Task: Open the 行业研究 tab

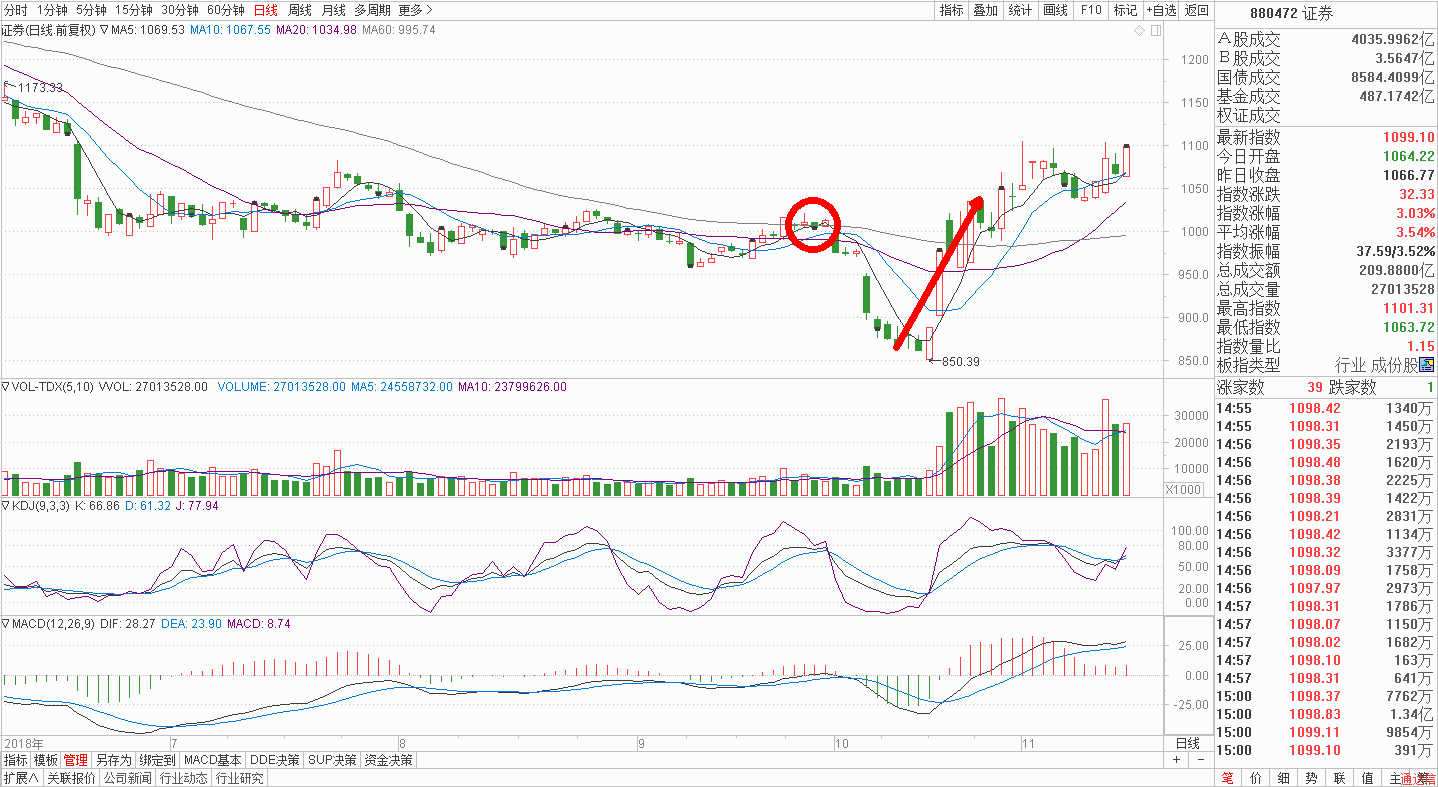Action: click(240, 778)
